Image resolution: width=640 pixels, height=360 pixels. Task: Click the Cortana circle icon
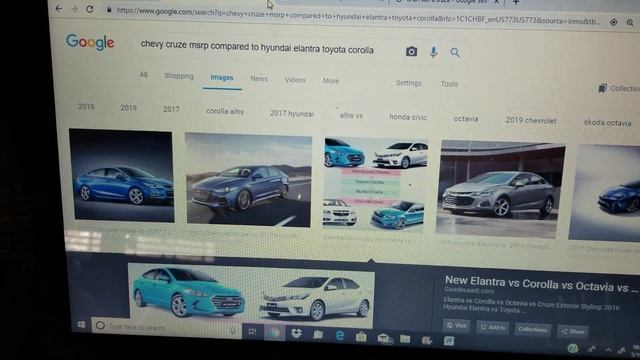[x=100, y=326]
